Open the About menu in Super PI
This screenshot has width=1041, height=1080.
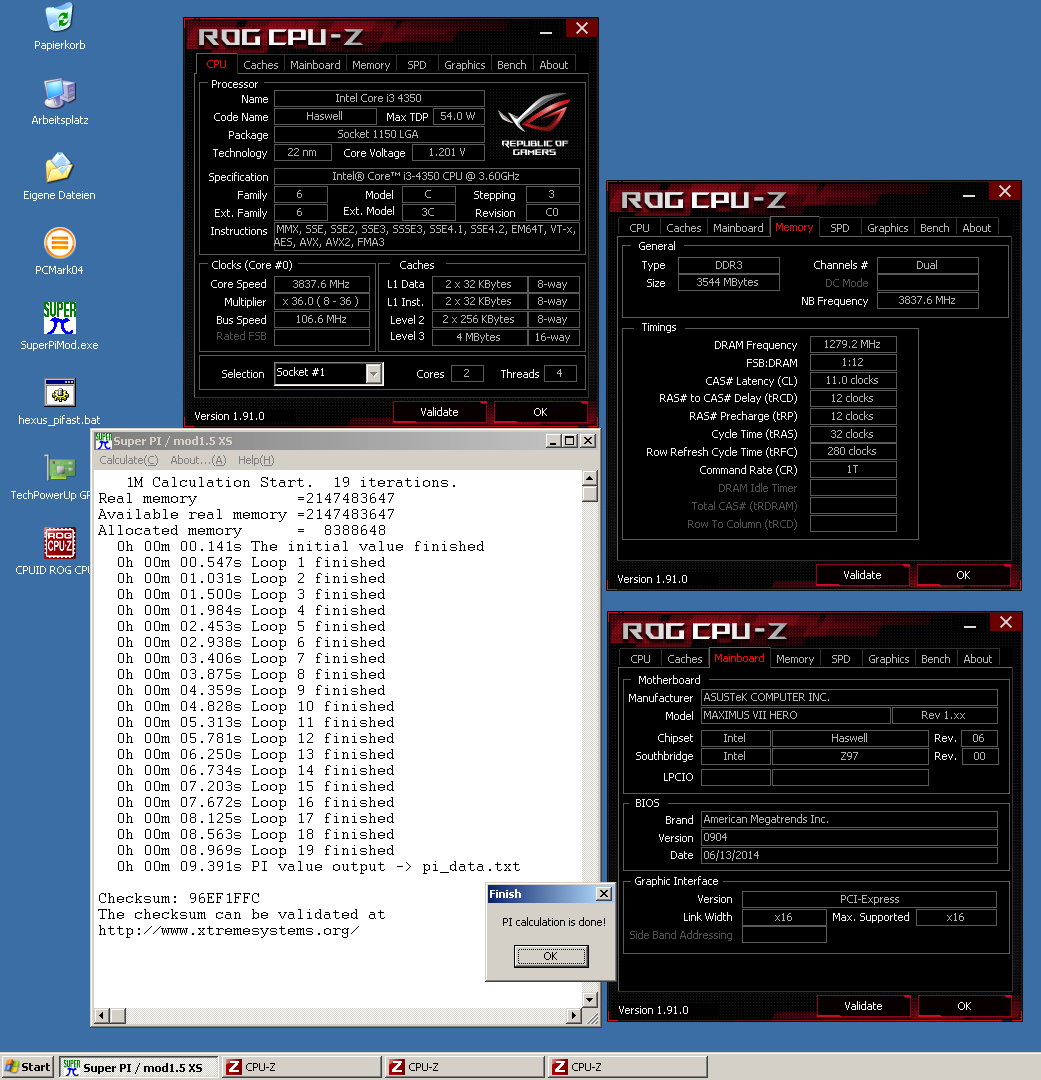click(198, 460)
